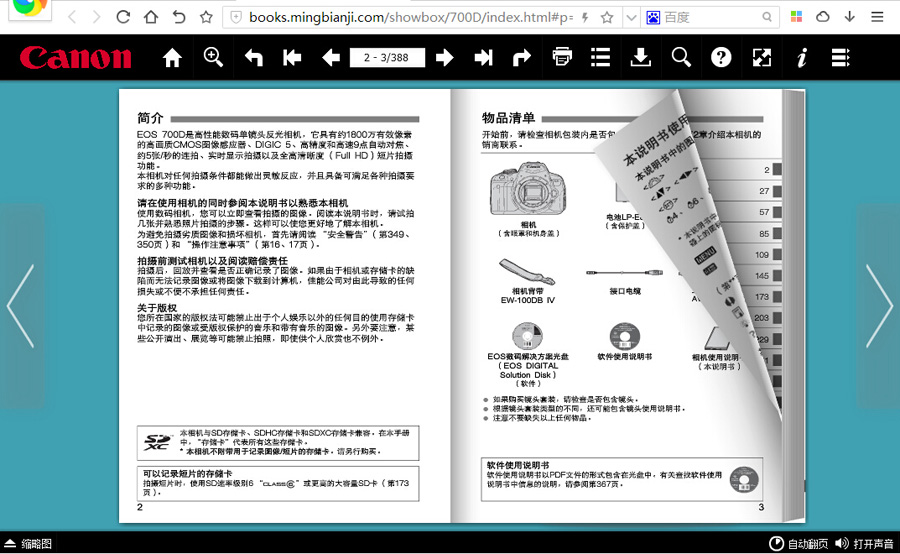Viewport: 900px width, 554px height.
Task: Click the 关于版权 heading
Action: 157,308
